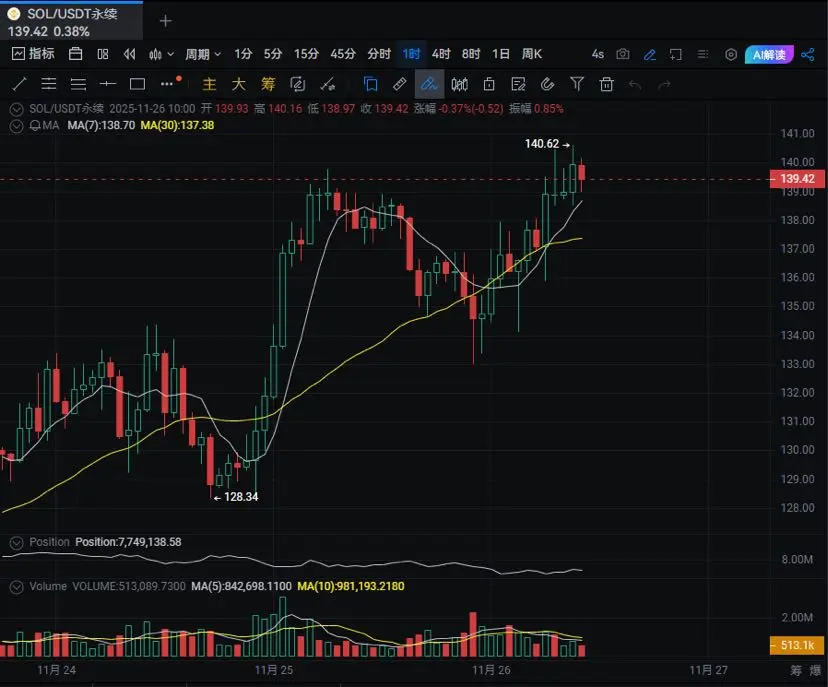
Task: Delete drawings with trash icon
Action: (607, 84)
